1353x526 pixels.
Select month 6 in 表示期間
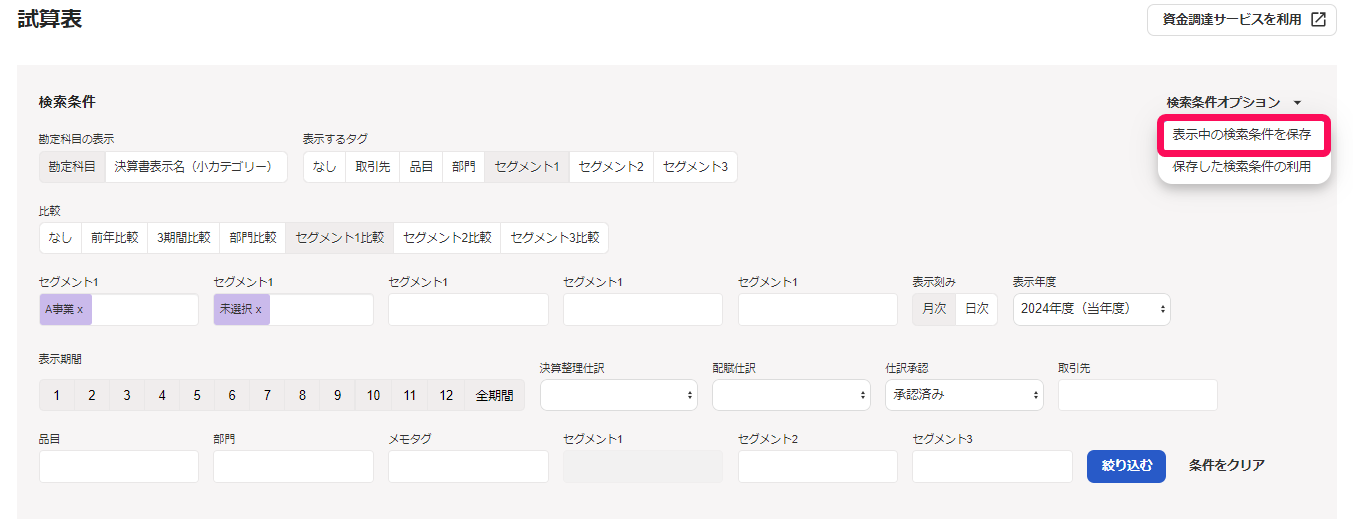click(x=232, y=395)
